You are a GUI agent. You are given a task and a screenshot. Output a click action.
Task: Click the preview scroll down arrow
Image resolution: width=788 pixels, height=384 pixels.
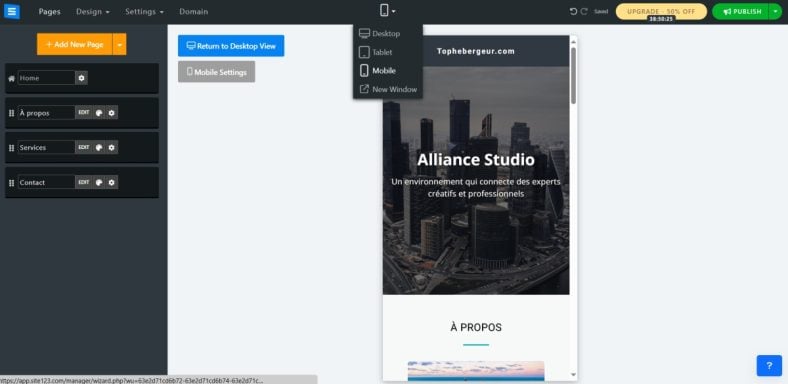click(x=573, y=375)
